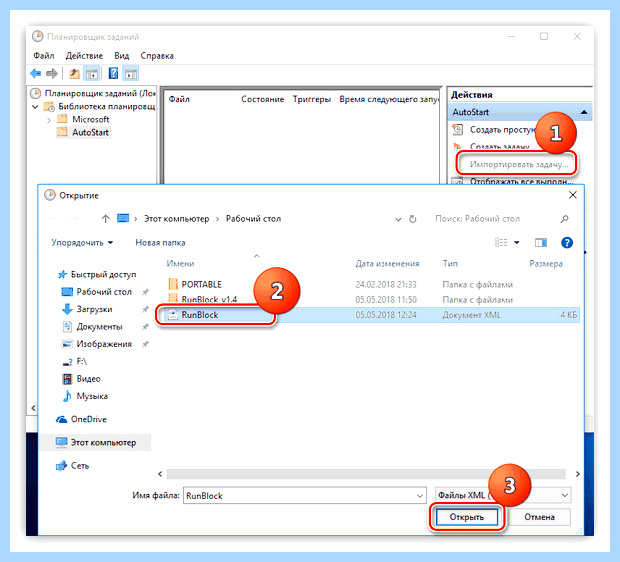Viewport: 620px width, 562px height.
Task: Open the address bar history dropdown
Action: click(398, 219)
